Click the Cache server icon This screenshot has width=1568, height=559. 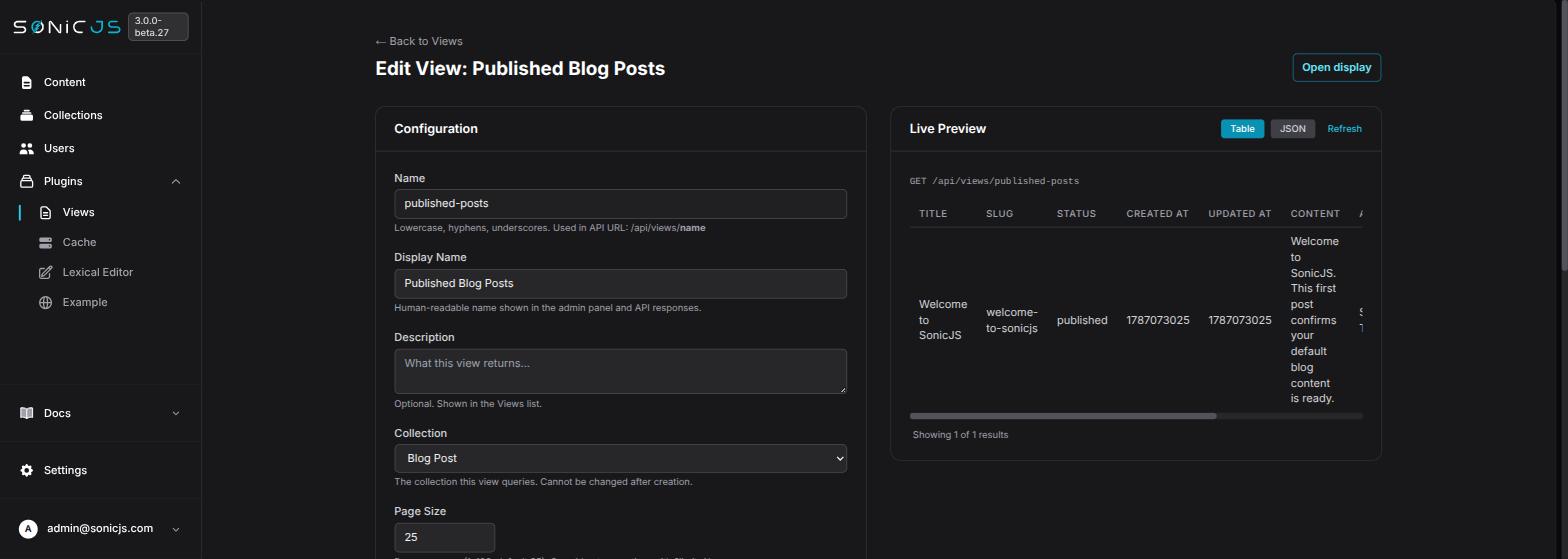pos(45,242)
